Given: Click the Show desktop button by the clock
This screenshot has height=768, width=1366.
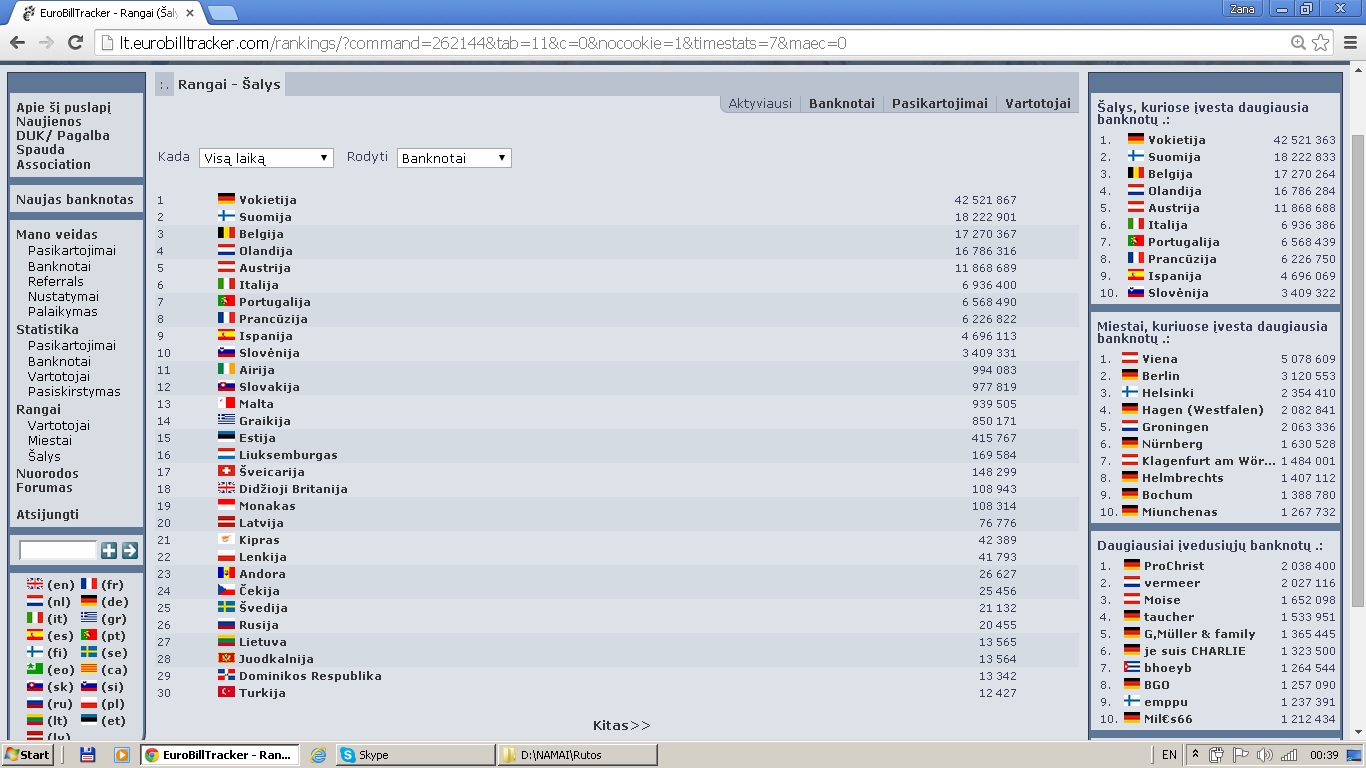Looking at the screenshot, I should (1360, 755).
